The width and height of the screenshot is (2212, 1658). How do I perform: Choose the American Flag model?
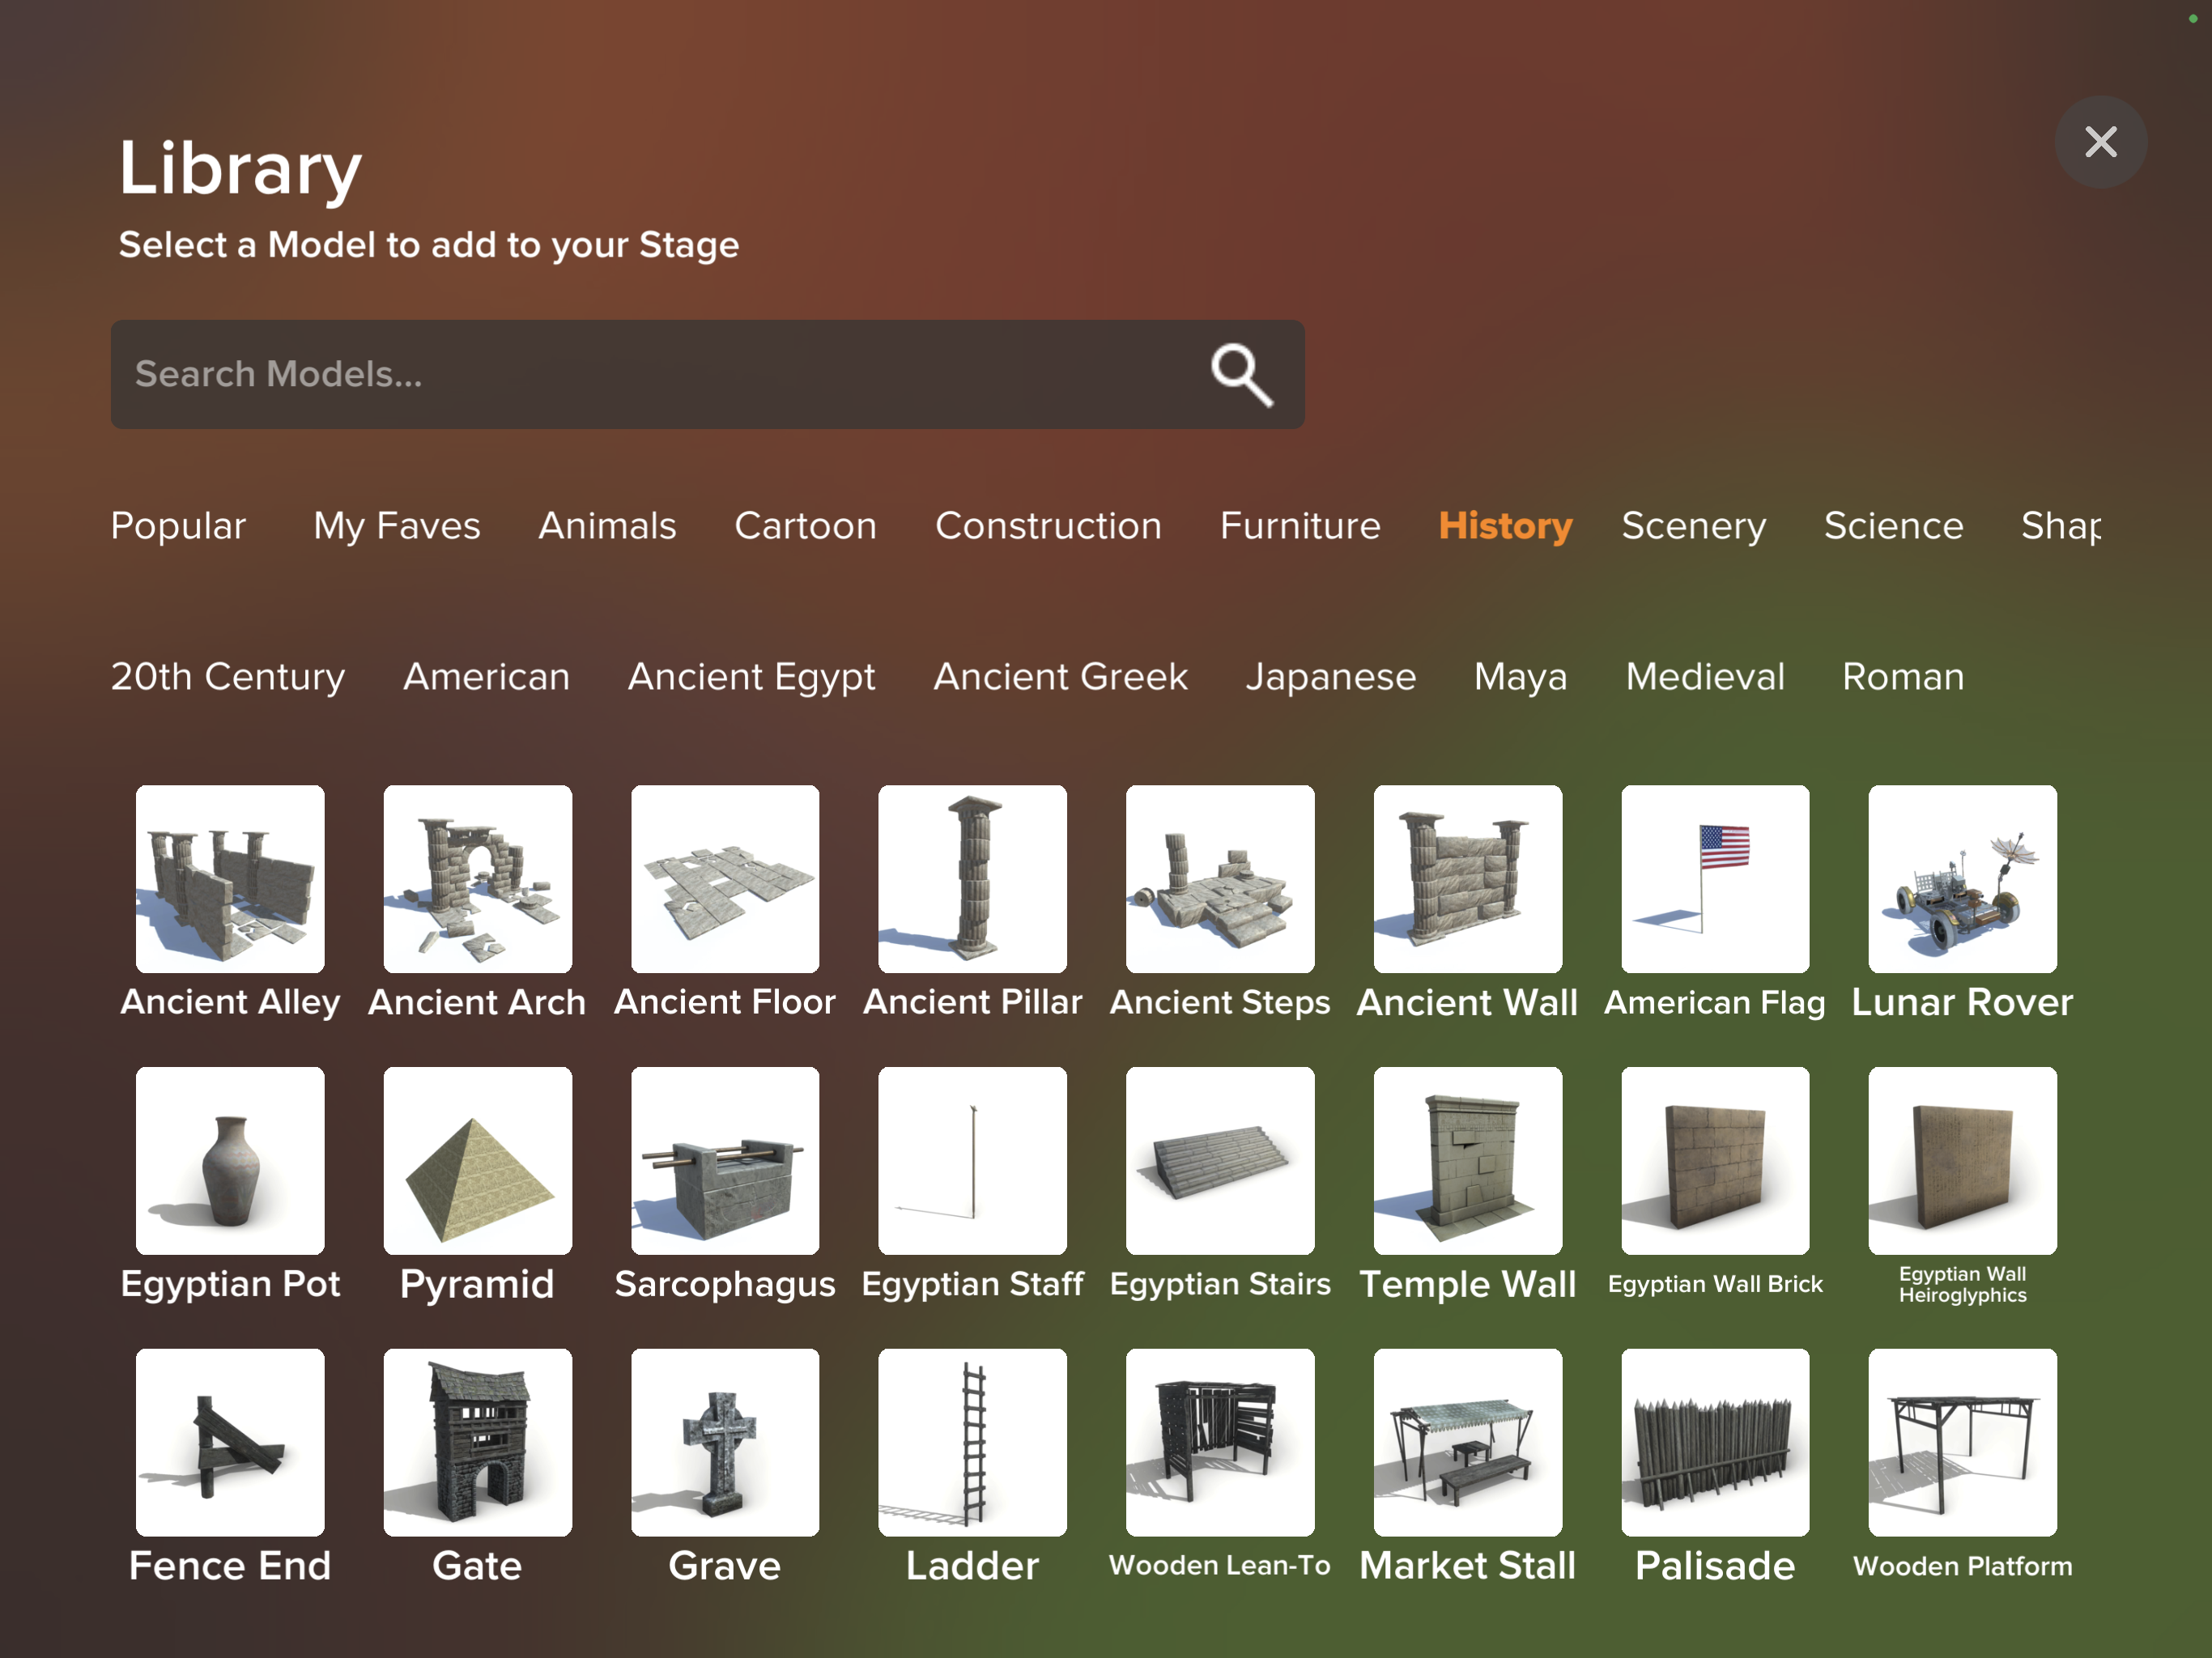[x=1714, y=878]
